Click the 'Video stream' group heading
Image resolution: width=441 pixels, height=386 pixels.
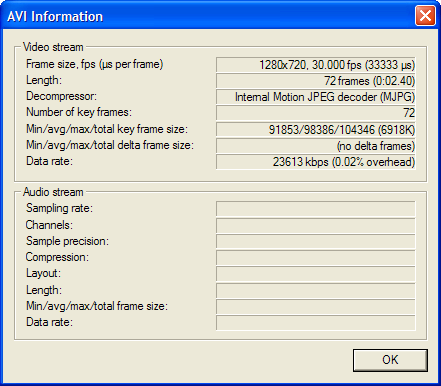point(53,47)
